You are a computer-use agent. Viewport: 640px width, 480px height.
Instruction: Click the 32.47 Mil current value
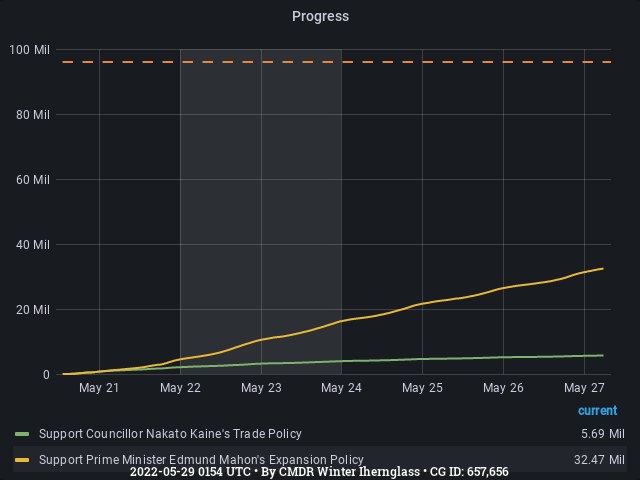click(x=599, y=460)
